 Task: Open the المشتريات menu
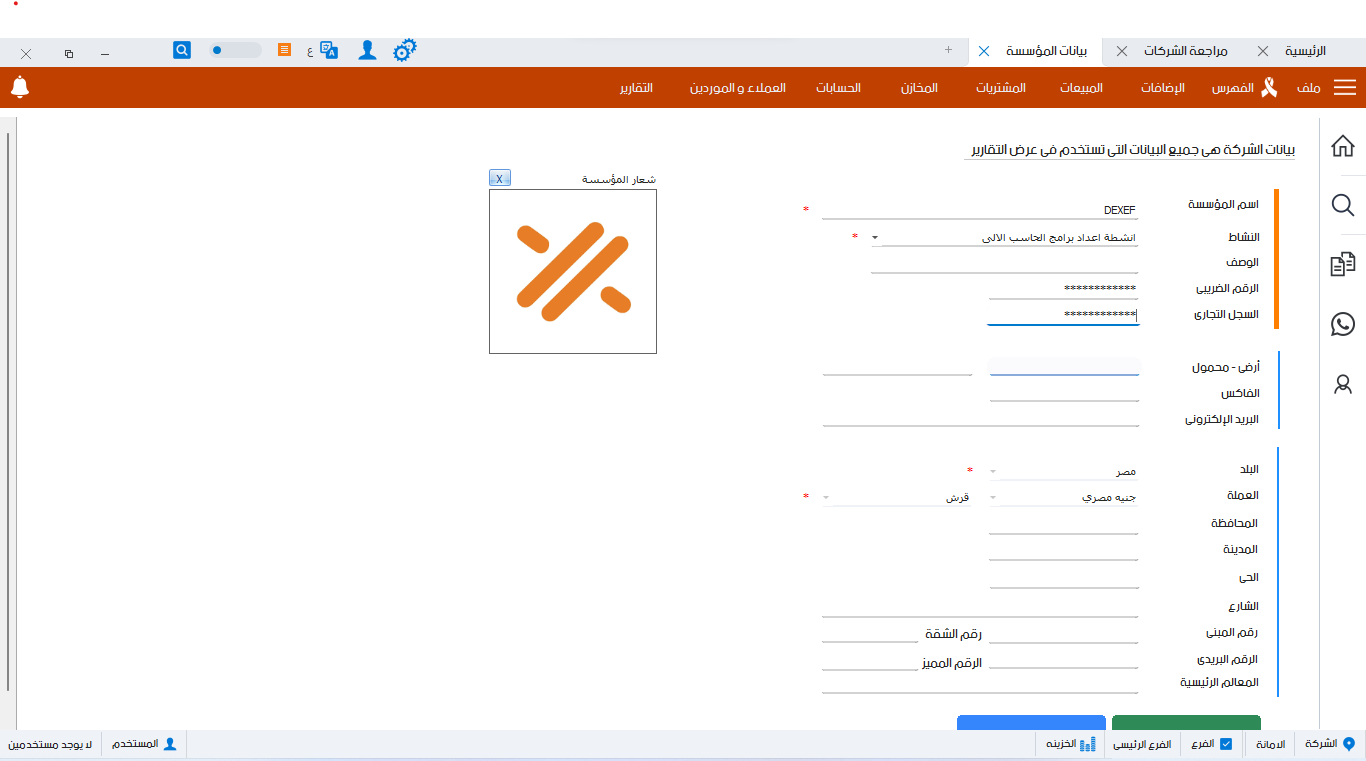[1001, 88]
